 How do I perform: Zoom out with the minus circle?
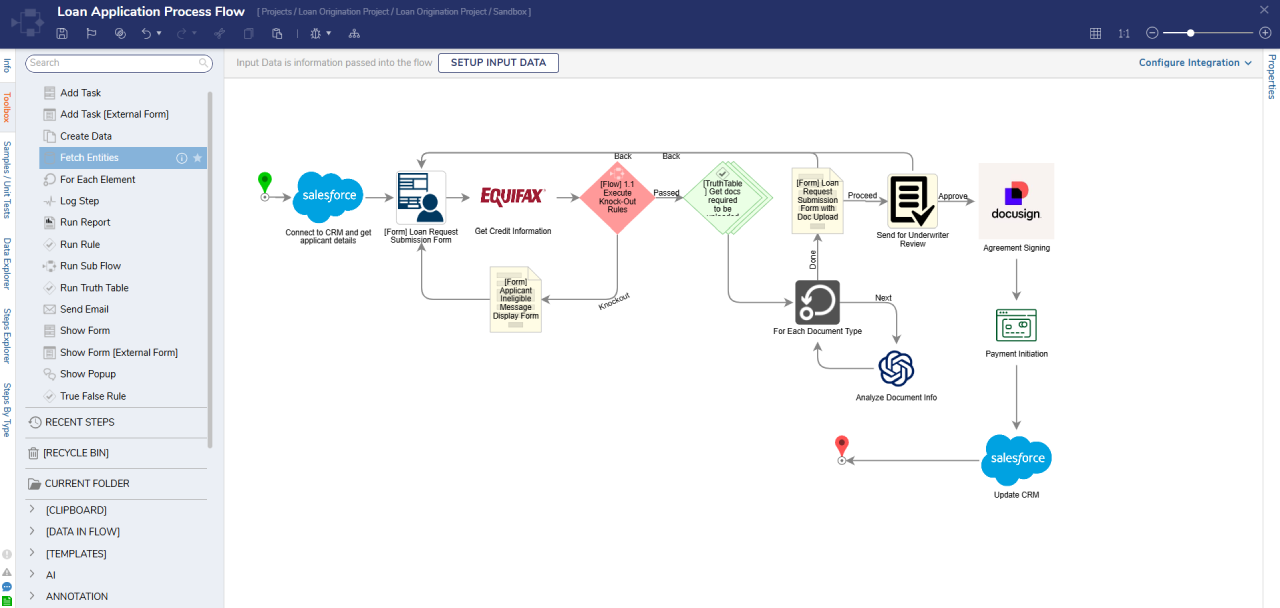(1152, 33)
